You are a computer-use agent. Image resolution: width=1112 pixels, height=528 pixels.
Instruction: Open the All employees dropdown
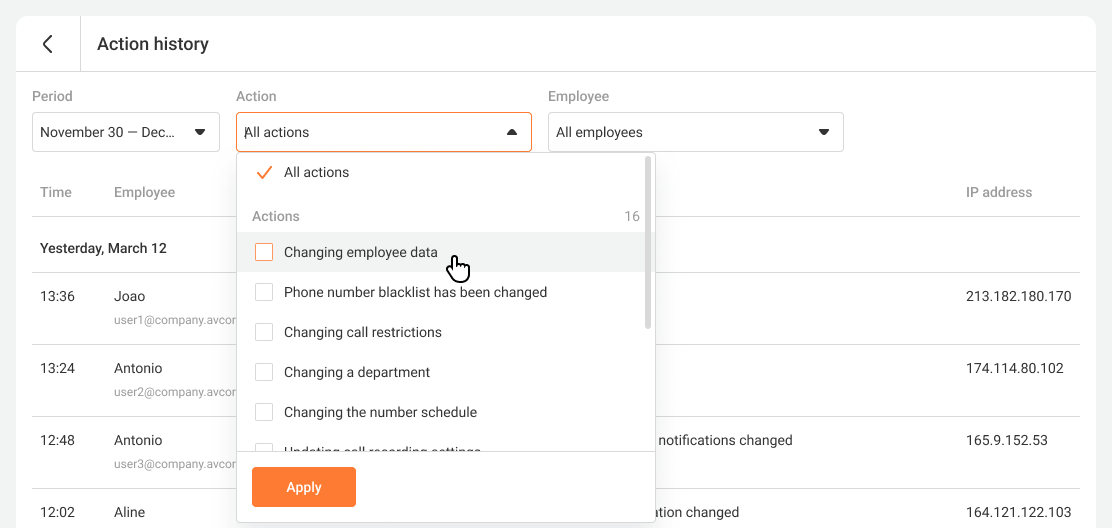696,132
